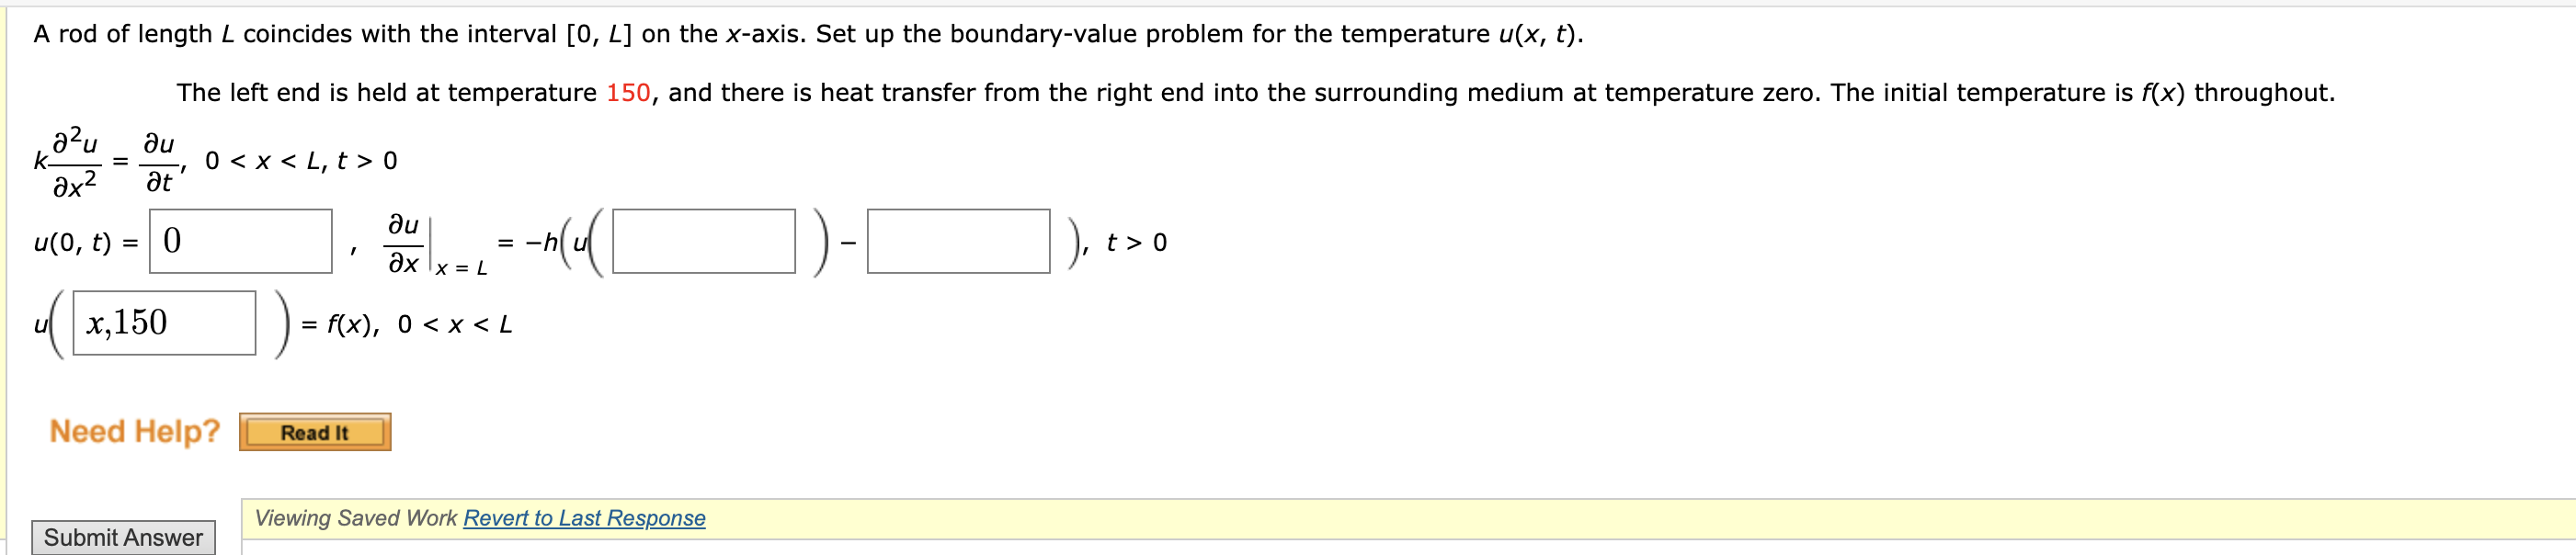Click the left-end boundary condition field
This screenshot has height=555, width=2576.
point(240,246)
